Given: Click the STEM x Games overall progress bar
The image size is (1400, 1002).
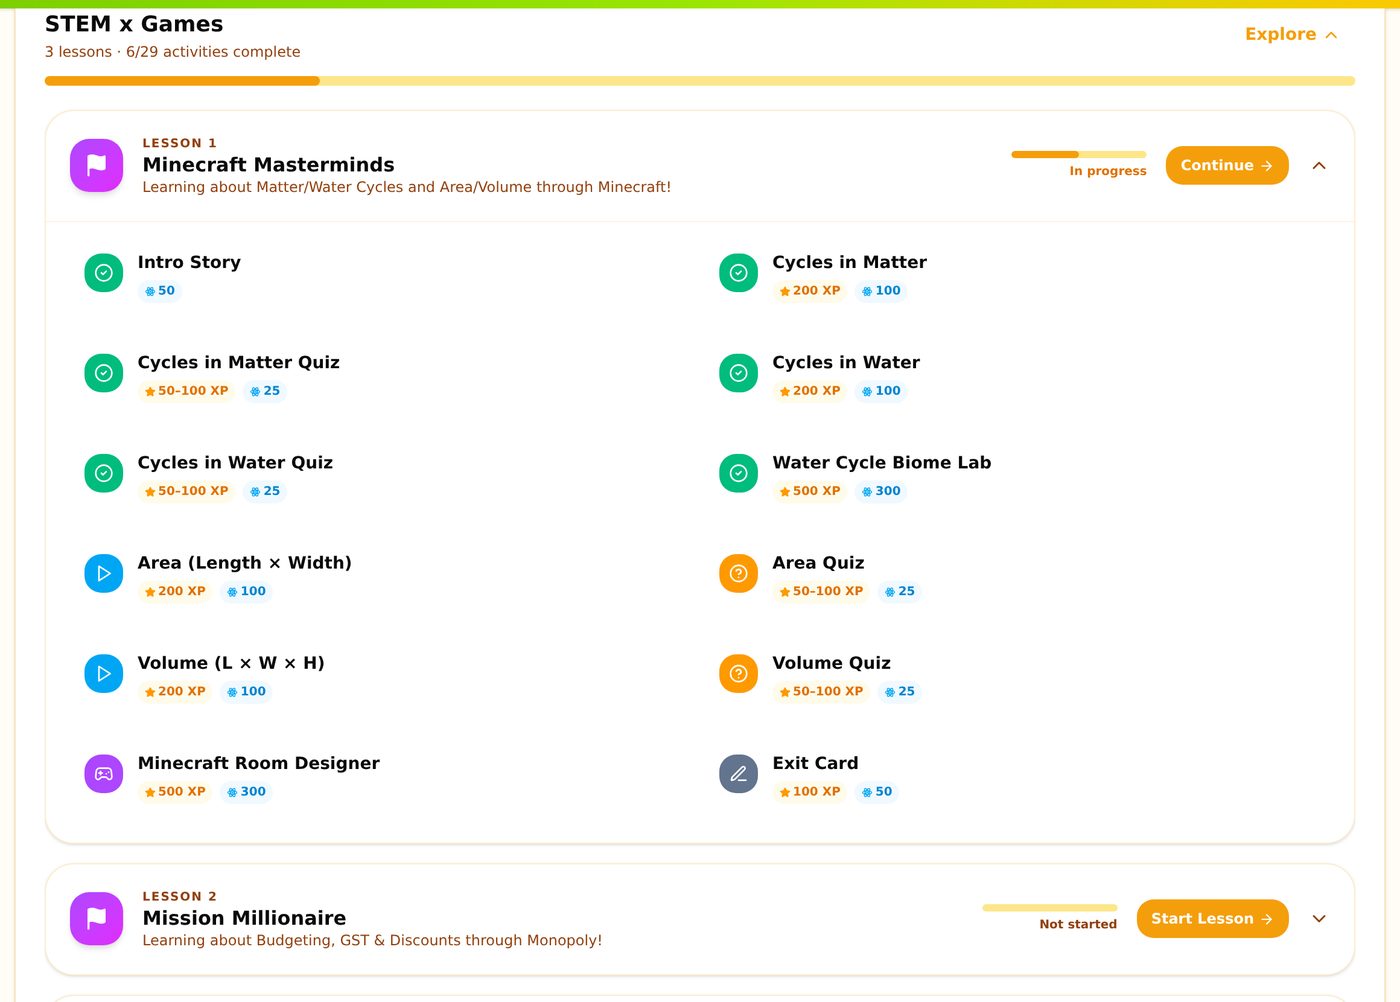Looking at the screenshot, I should (x=700, y=81).
